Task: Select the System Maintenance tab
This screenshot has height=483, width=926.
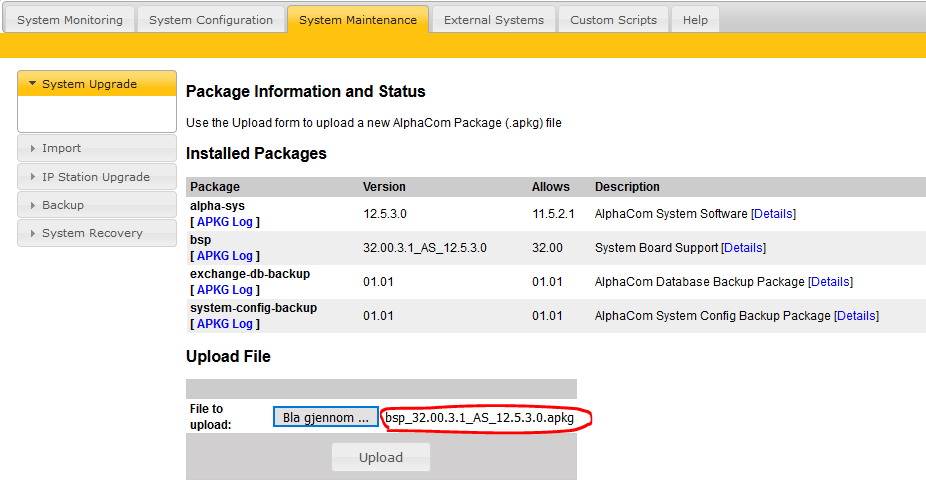Action: (x=358, y=20)
